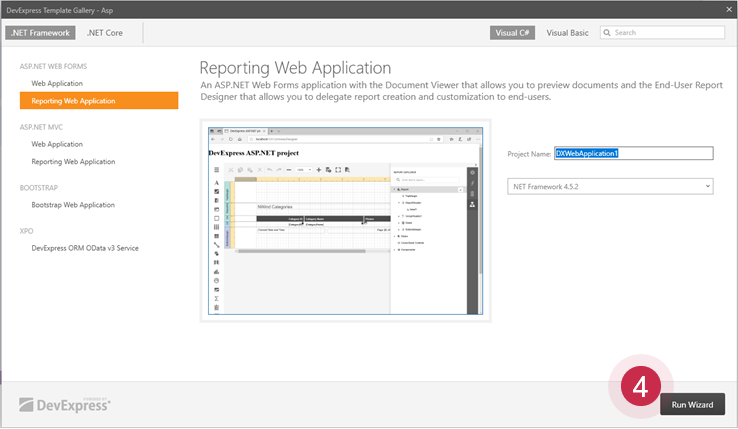The height and width of the screenshot is (429, 738).
Task: Click the Search input field
Action: (x=662, y=32)
